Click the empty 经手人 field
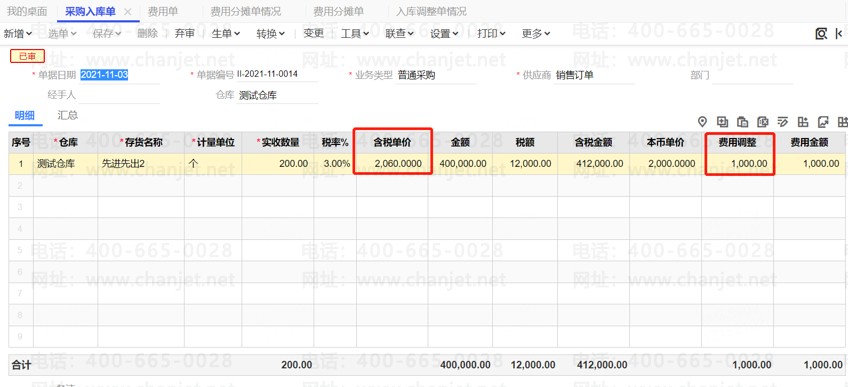The height and width of the screenshot is (387, 848). 120,96
